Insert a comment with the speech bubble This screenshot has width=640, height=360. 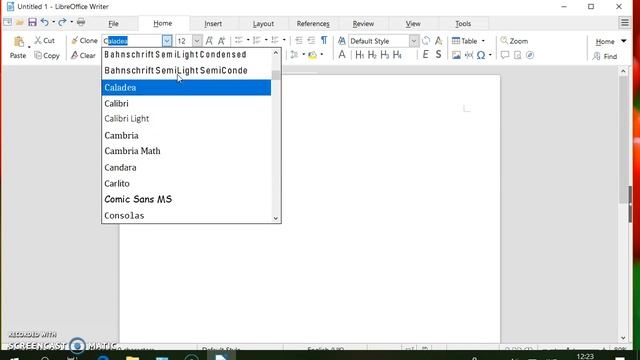505,55
